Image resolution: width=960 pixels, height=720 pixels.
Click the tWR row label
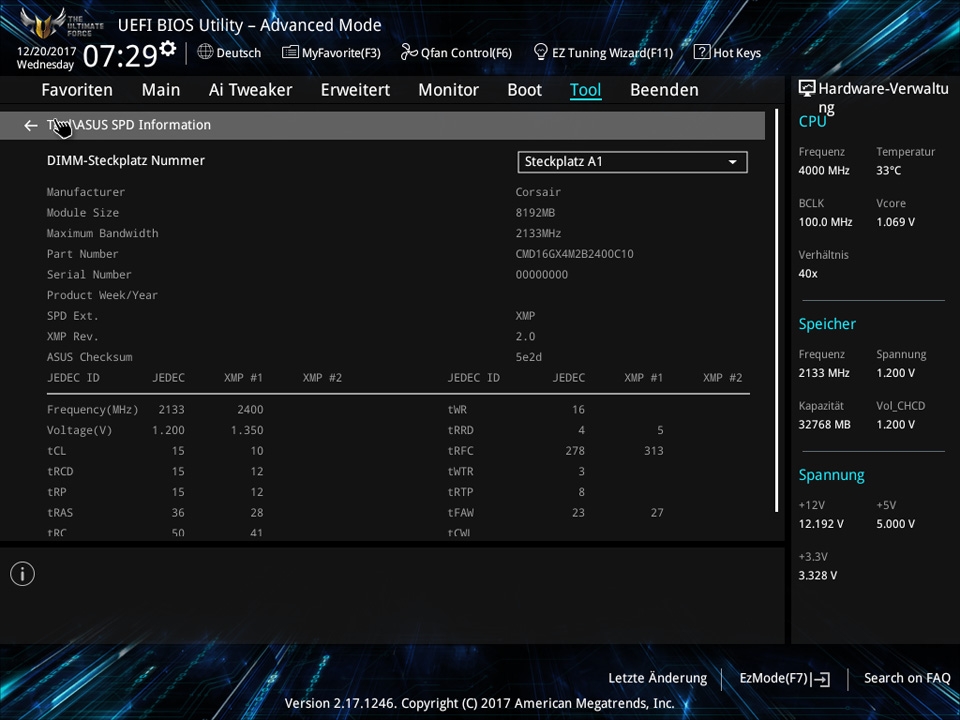point(457,410)
